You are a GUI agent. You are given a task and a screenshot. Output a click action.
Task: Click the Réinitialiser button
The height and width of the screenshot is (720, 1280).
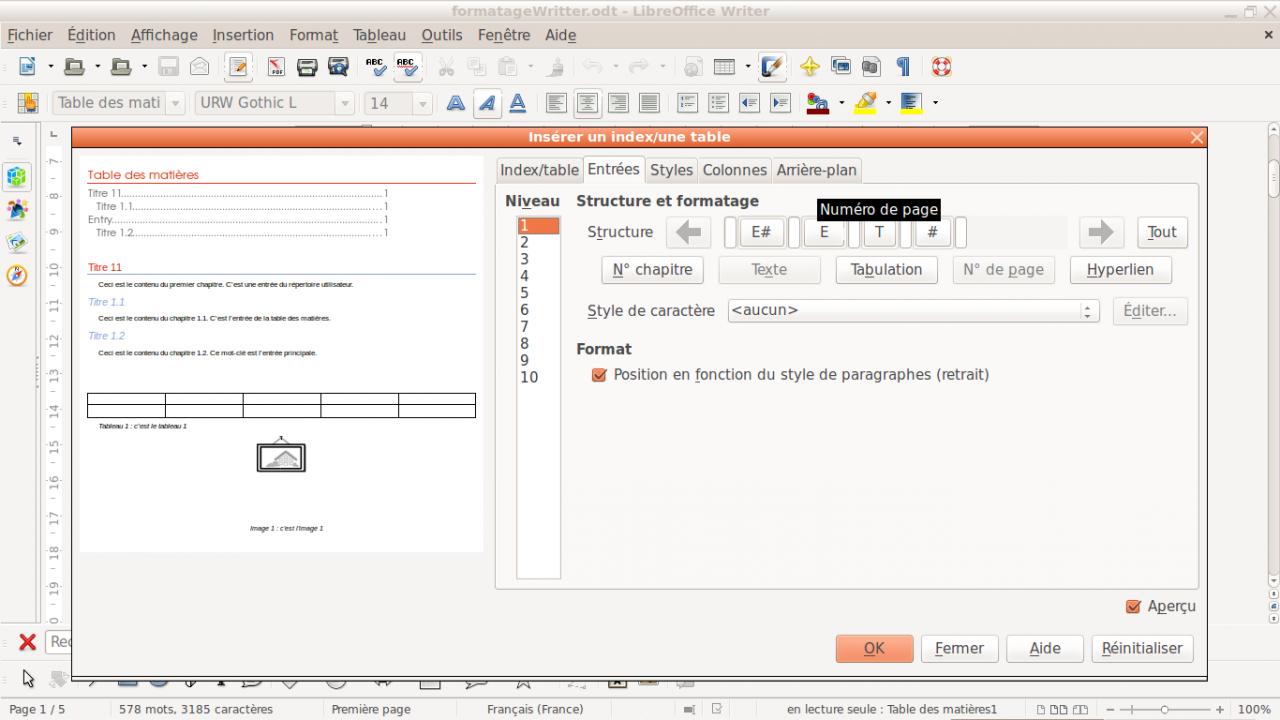click(x=1142, y=648)
